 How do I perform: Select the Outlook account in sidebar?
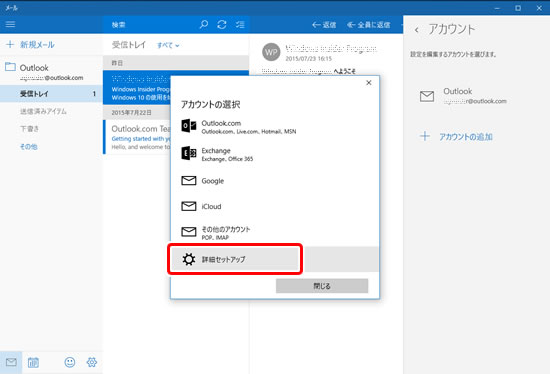click(51, 72)
